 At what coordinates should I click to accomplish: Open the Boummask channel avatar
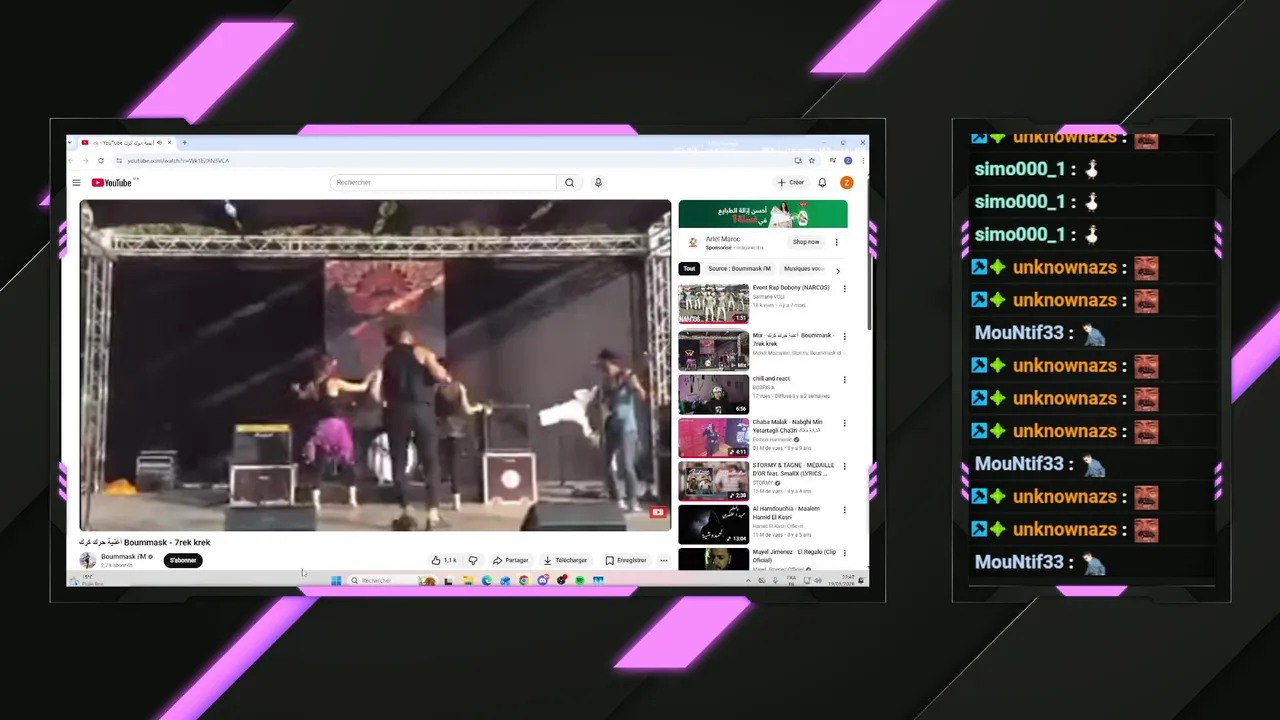(88, 560)
